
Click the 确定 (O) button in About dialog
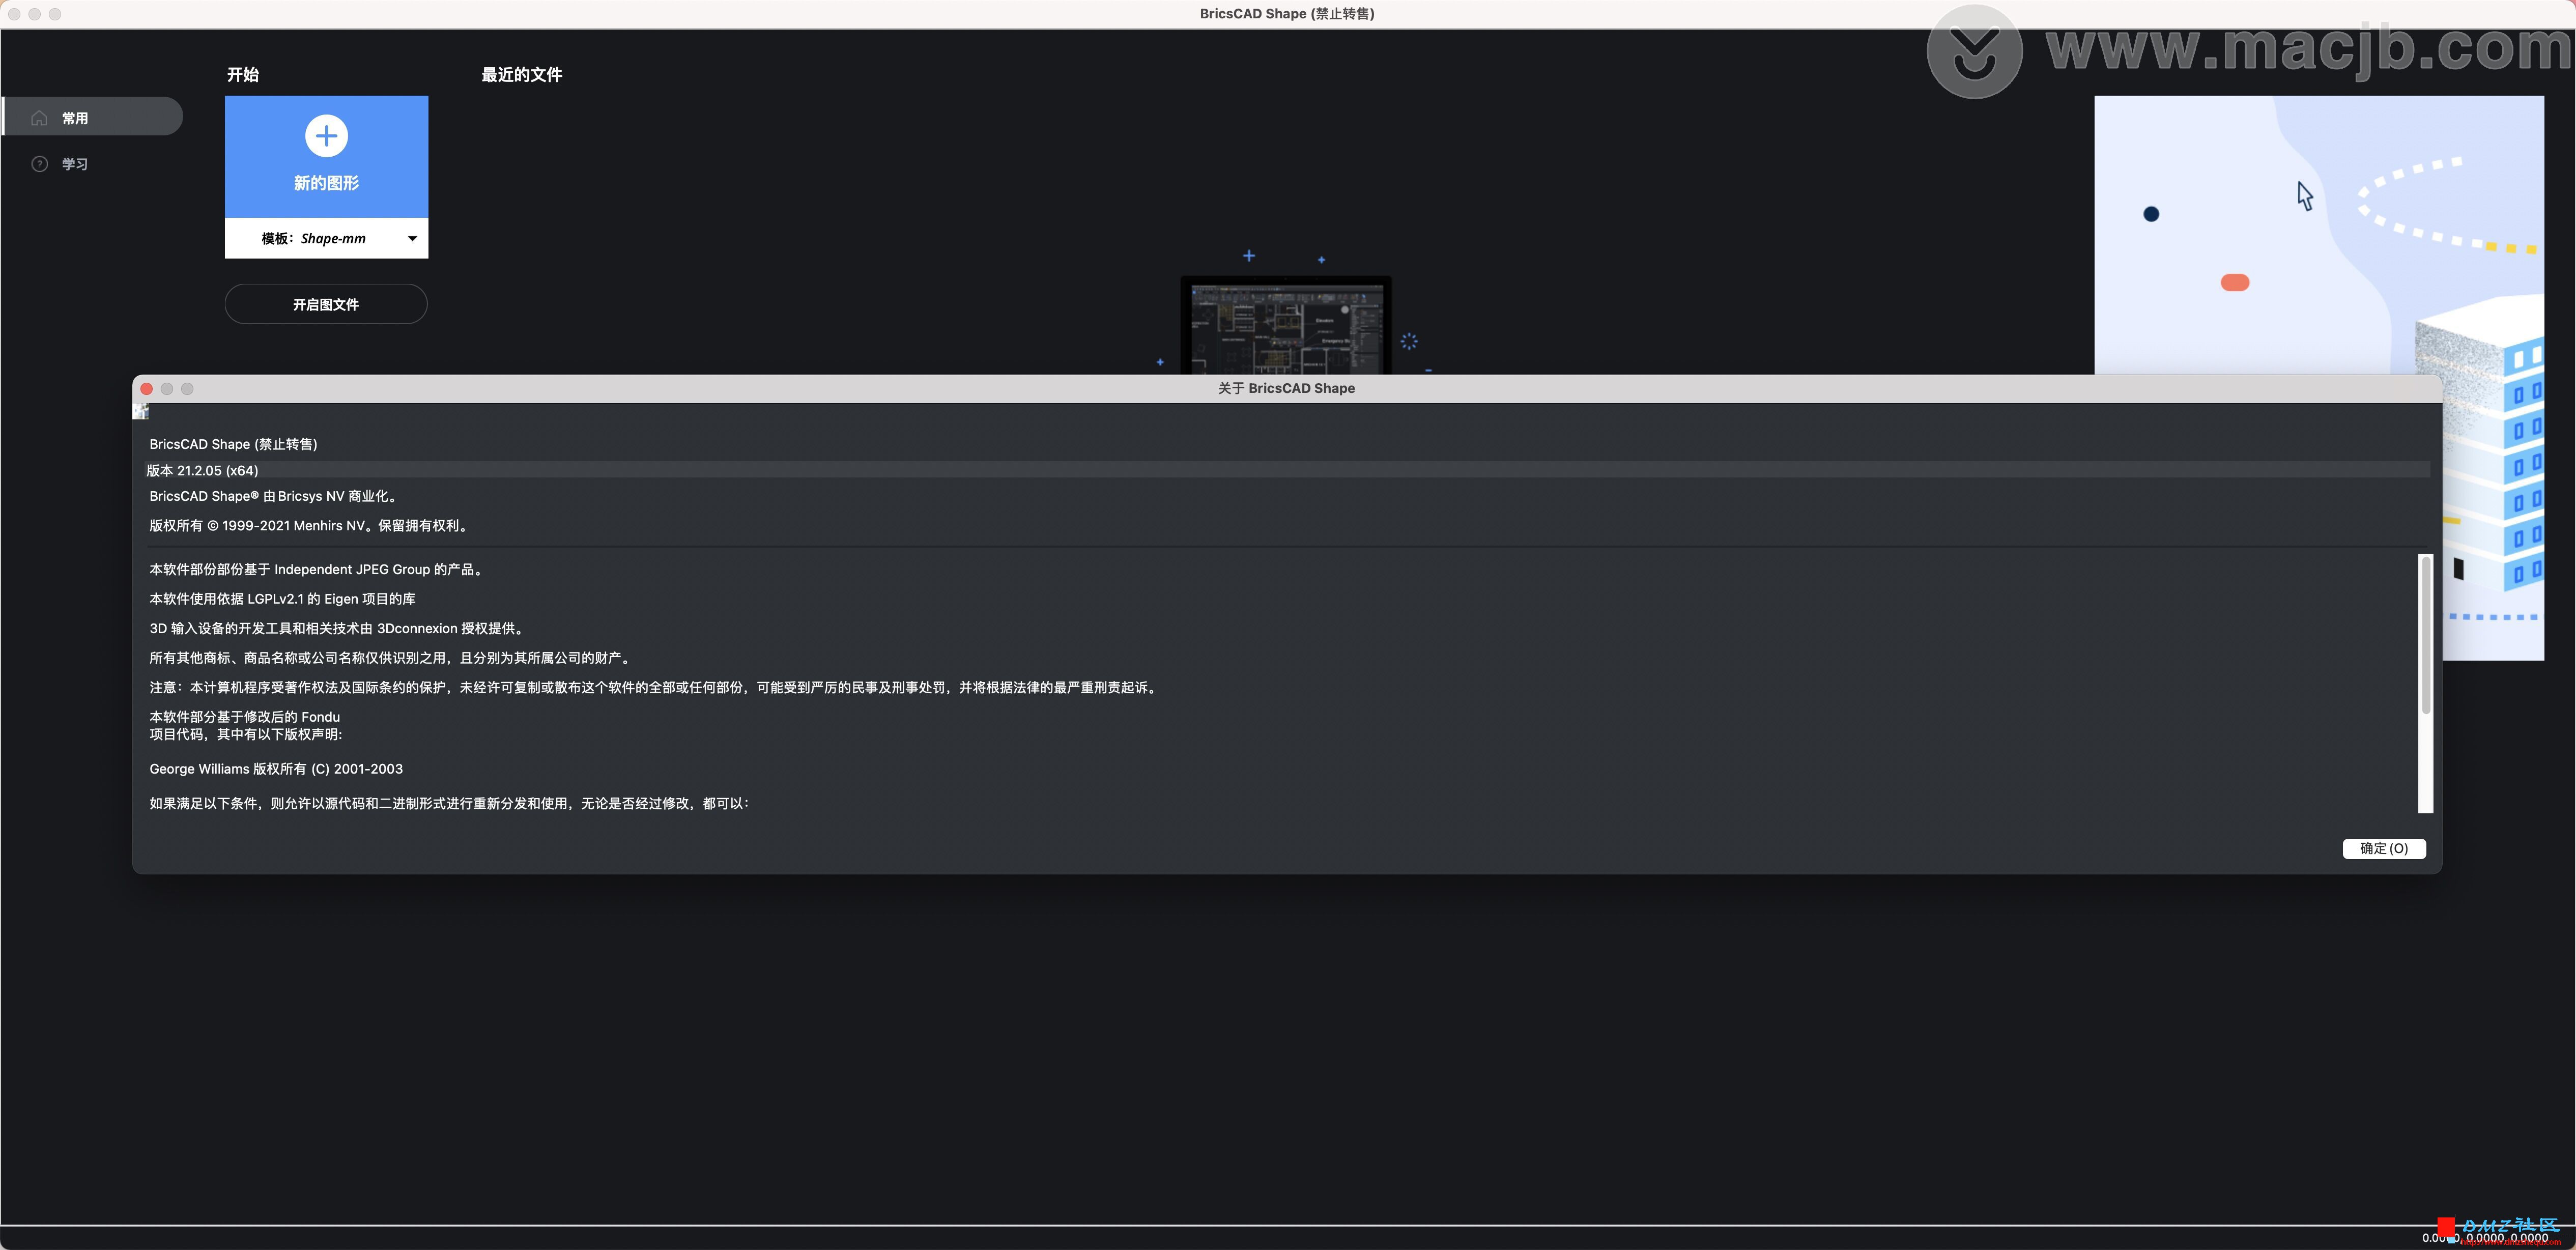pos(2384,848)
